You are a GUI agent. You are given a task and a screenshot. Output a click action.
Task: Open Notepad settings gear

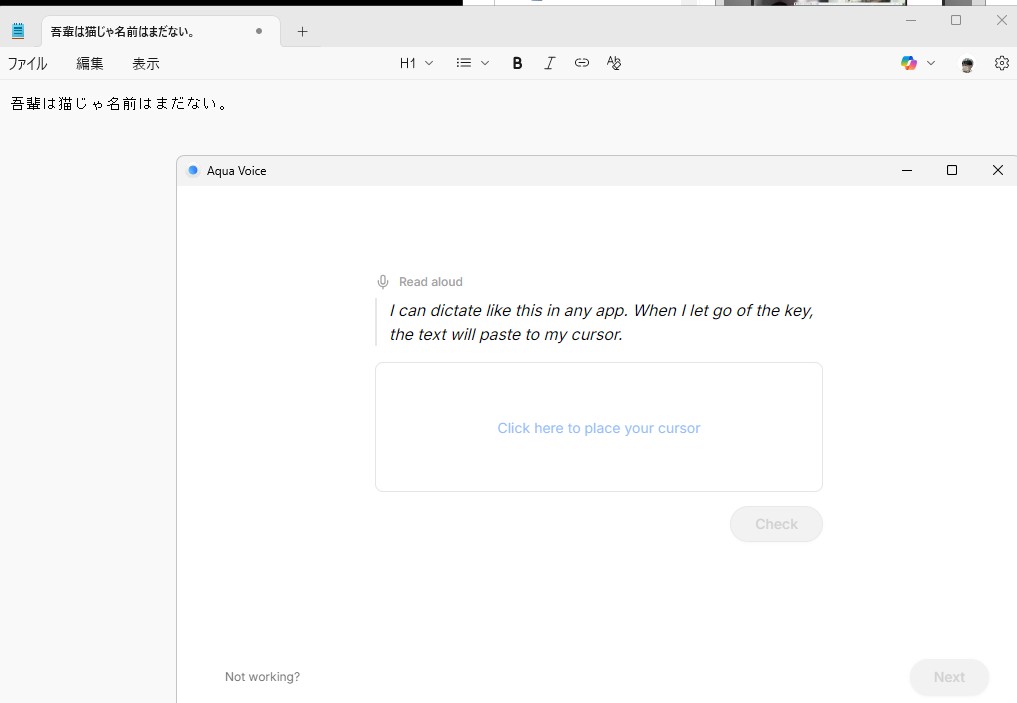pyautogui.click(x=1001, y=63)
